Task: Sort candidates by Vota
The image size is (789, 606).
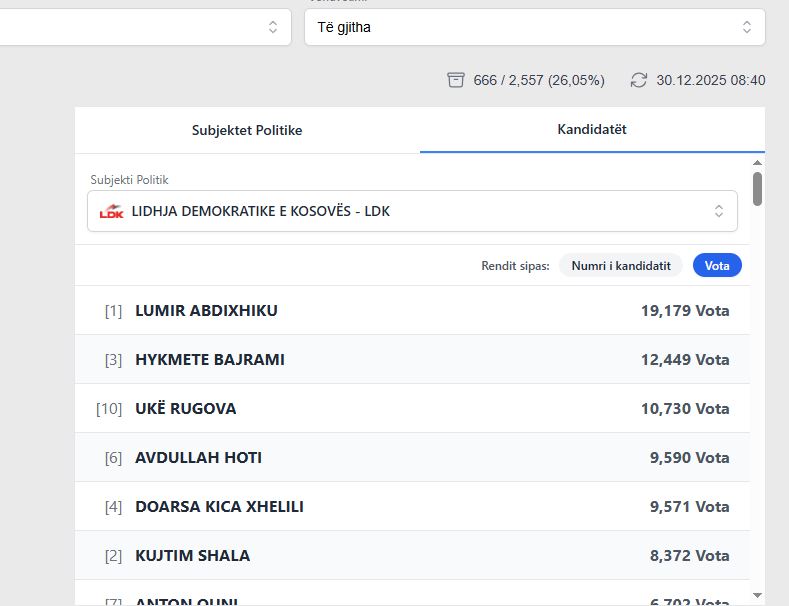Action: point(717,265)
